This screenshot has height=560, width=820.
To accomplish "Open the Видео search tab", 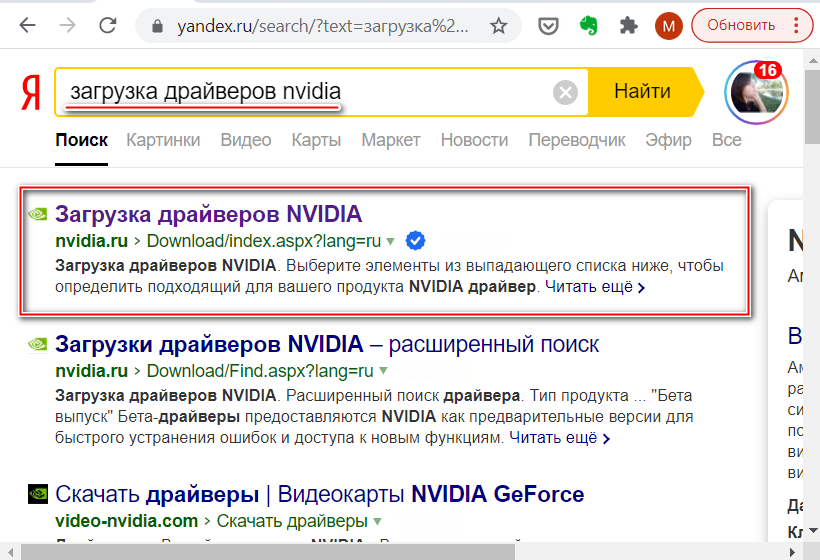I will 245,140.
